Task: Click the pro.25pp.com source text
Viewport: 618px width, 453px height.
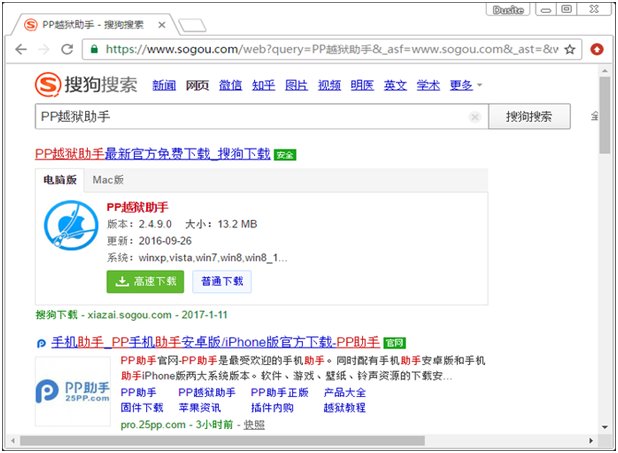Action: (x=153, y=425)
